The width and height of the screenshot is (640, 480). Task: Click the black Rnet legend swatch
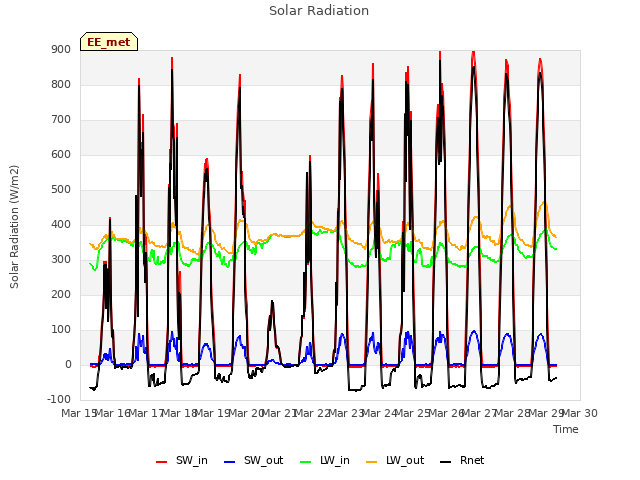tap(446, 462)
